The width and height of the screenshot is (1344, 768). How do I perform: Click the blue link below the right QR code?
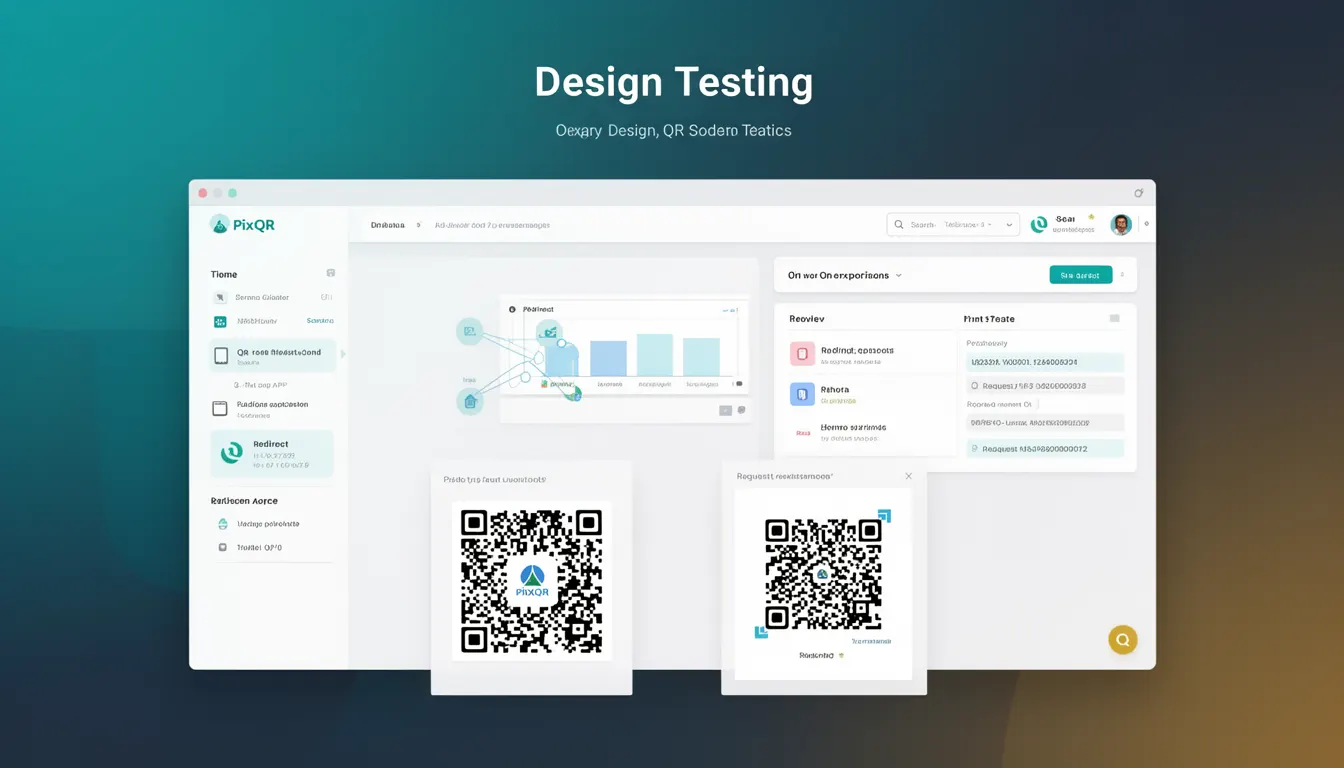[871, 641]
